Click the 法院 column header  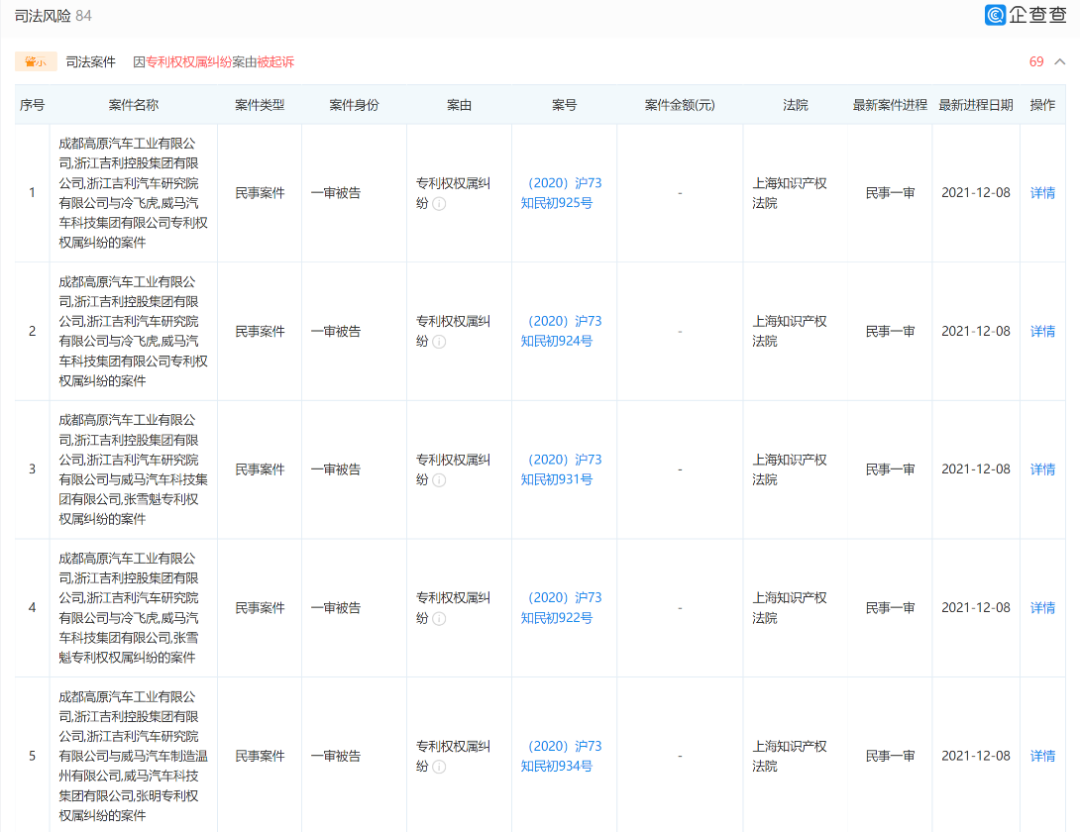[795, 105]
